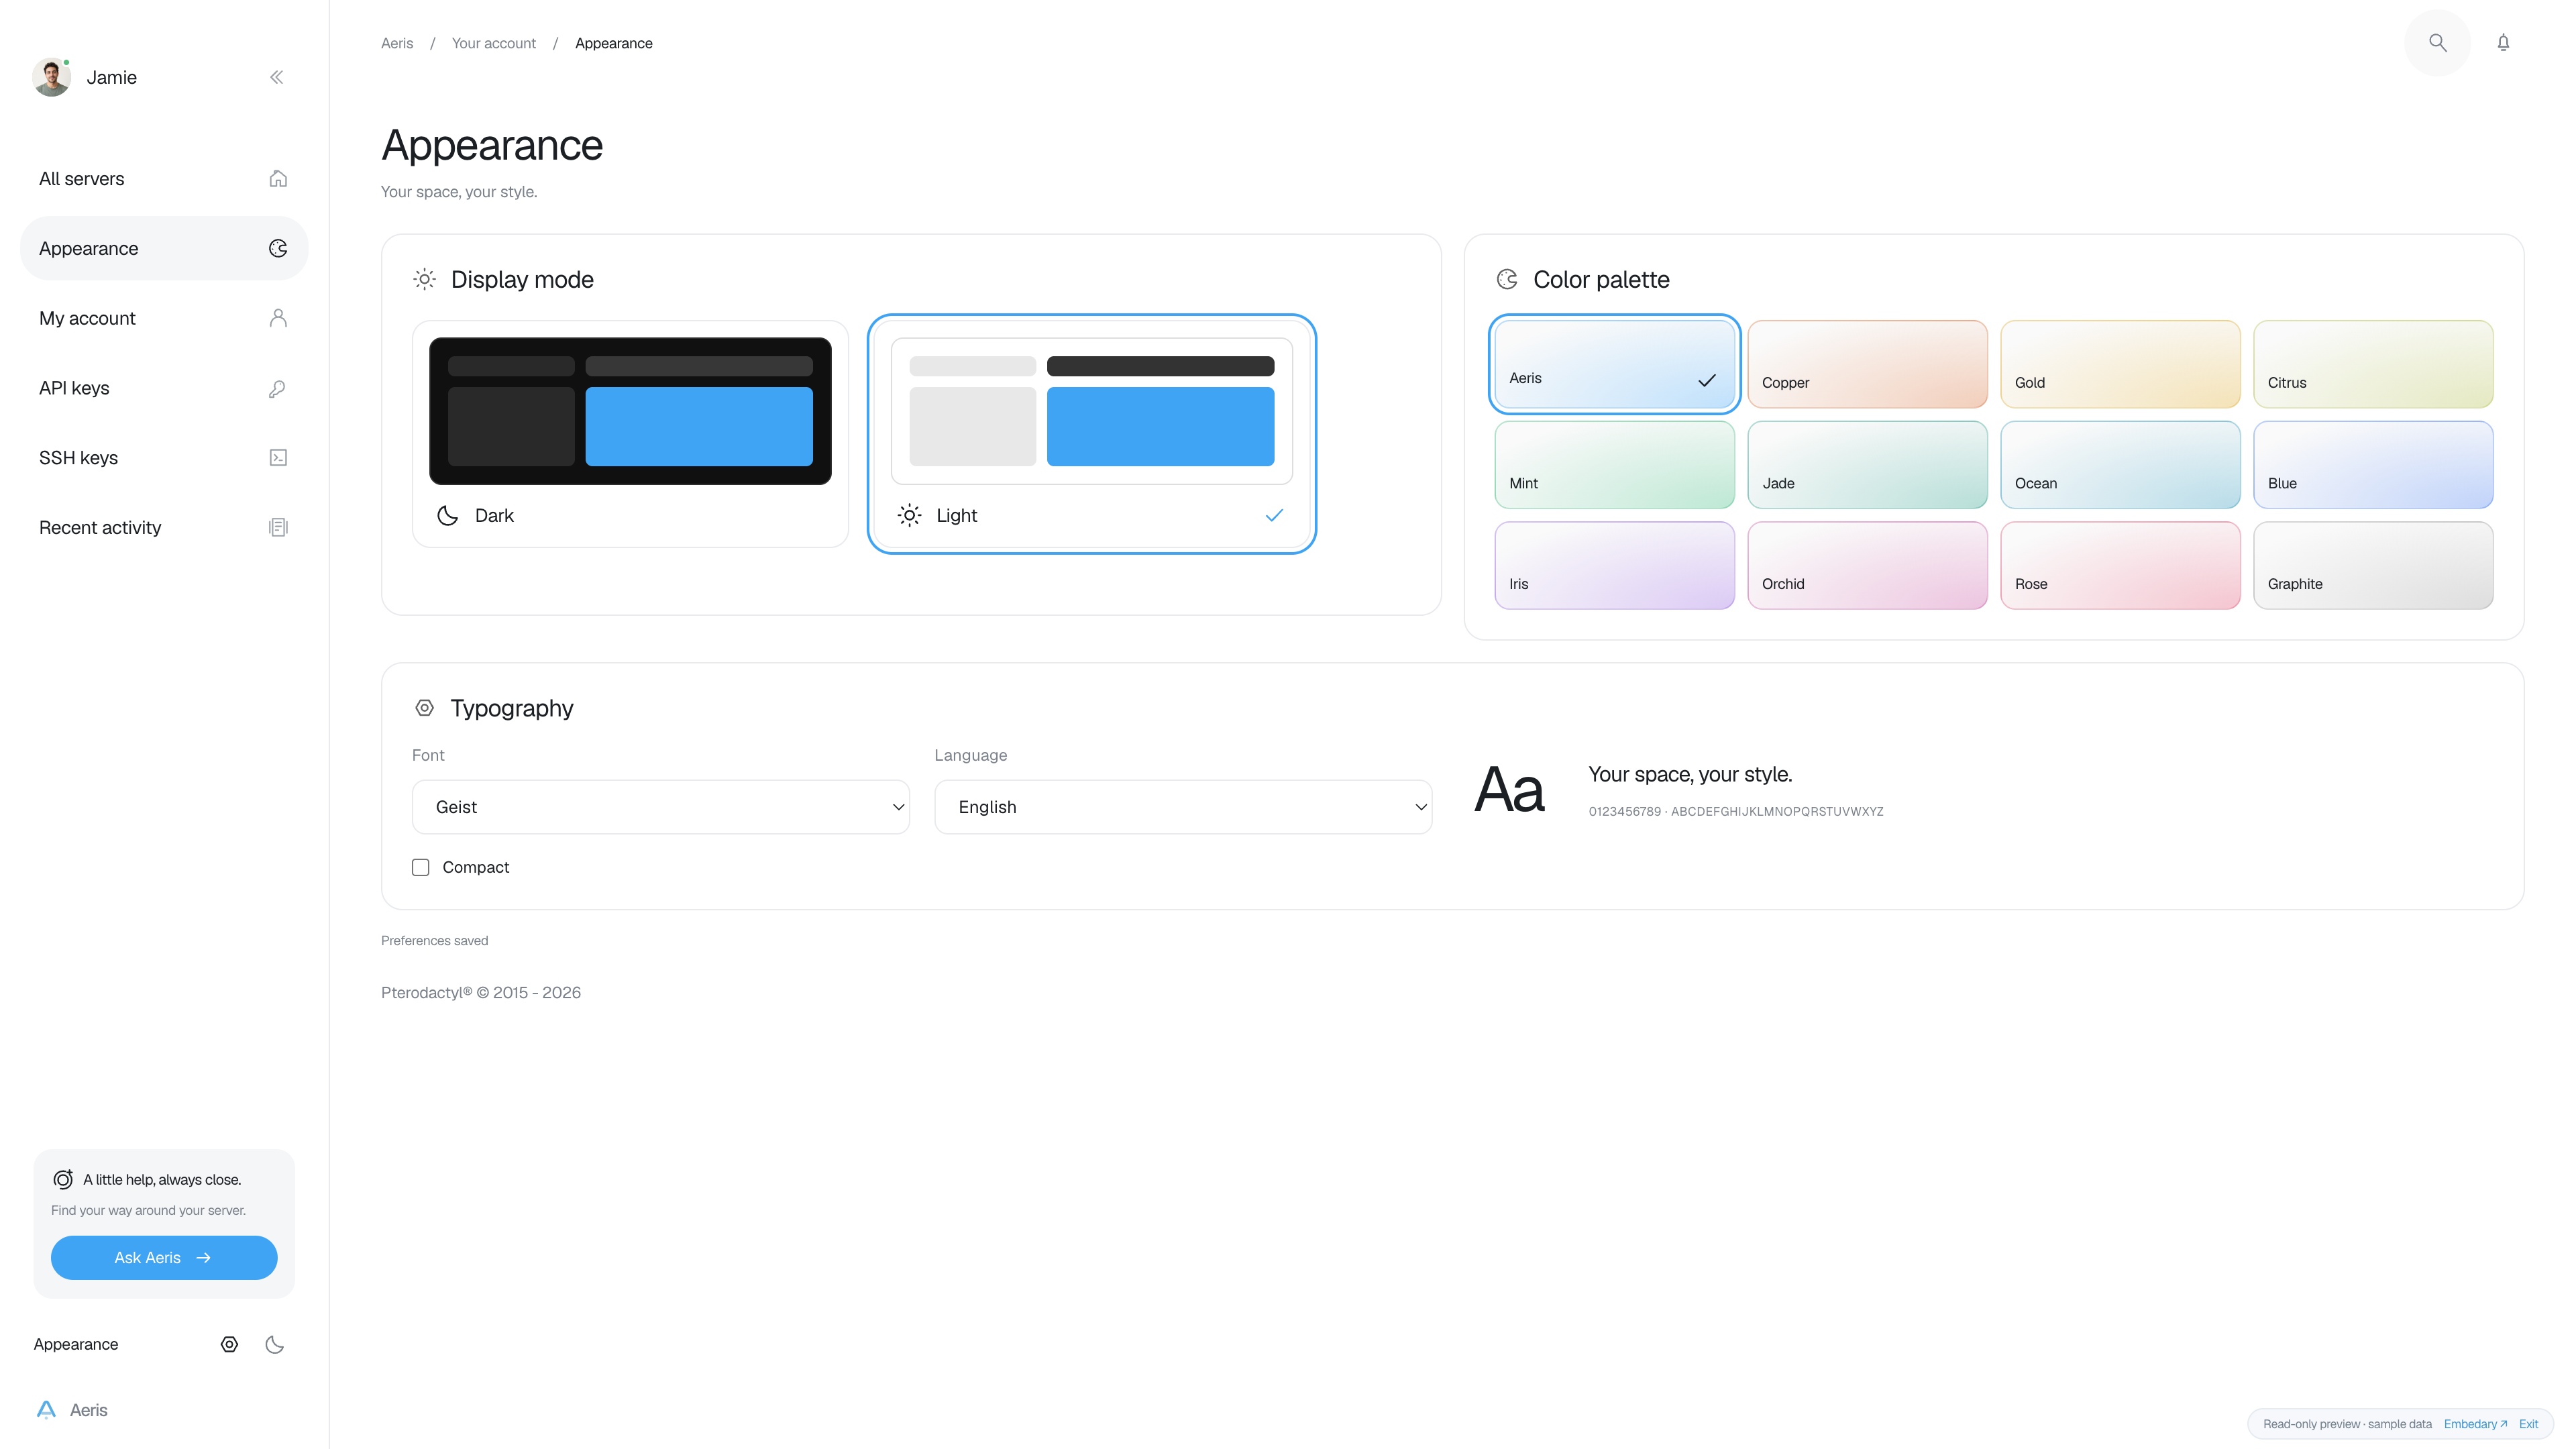
Task: Open My account in sidebar
Action: coord(164,318)
